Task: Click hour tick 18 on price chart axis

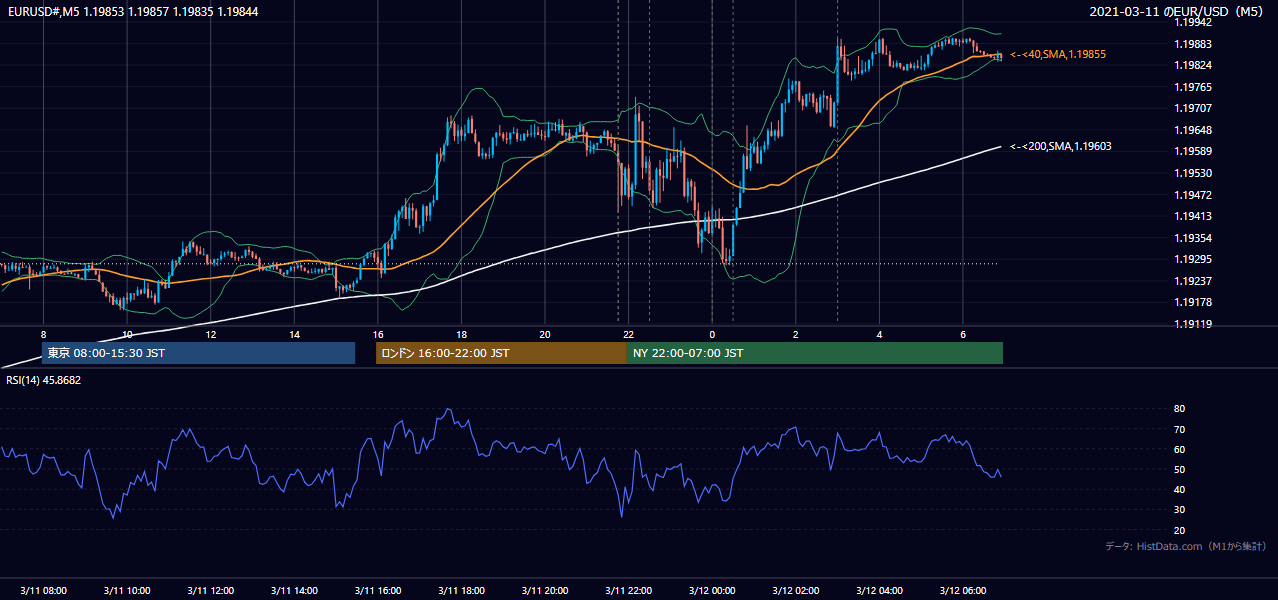Action: (x=461, y=334)
